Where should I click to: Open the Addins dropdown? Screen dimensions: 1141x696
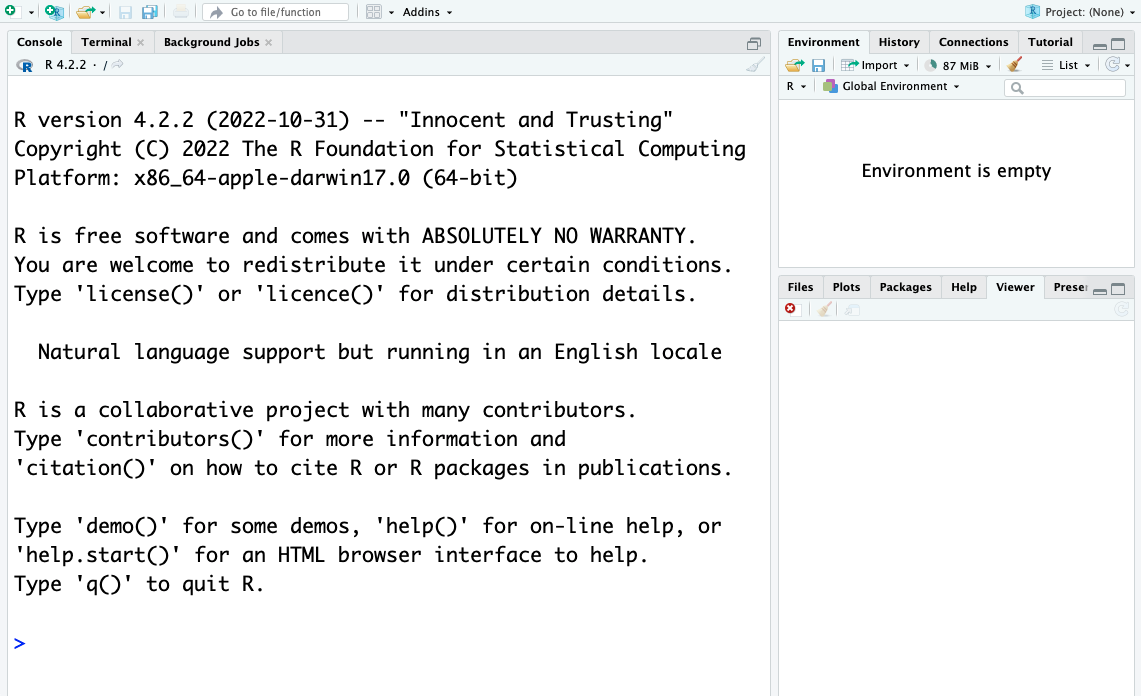427,12
